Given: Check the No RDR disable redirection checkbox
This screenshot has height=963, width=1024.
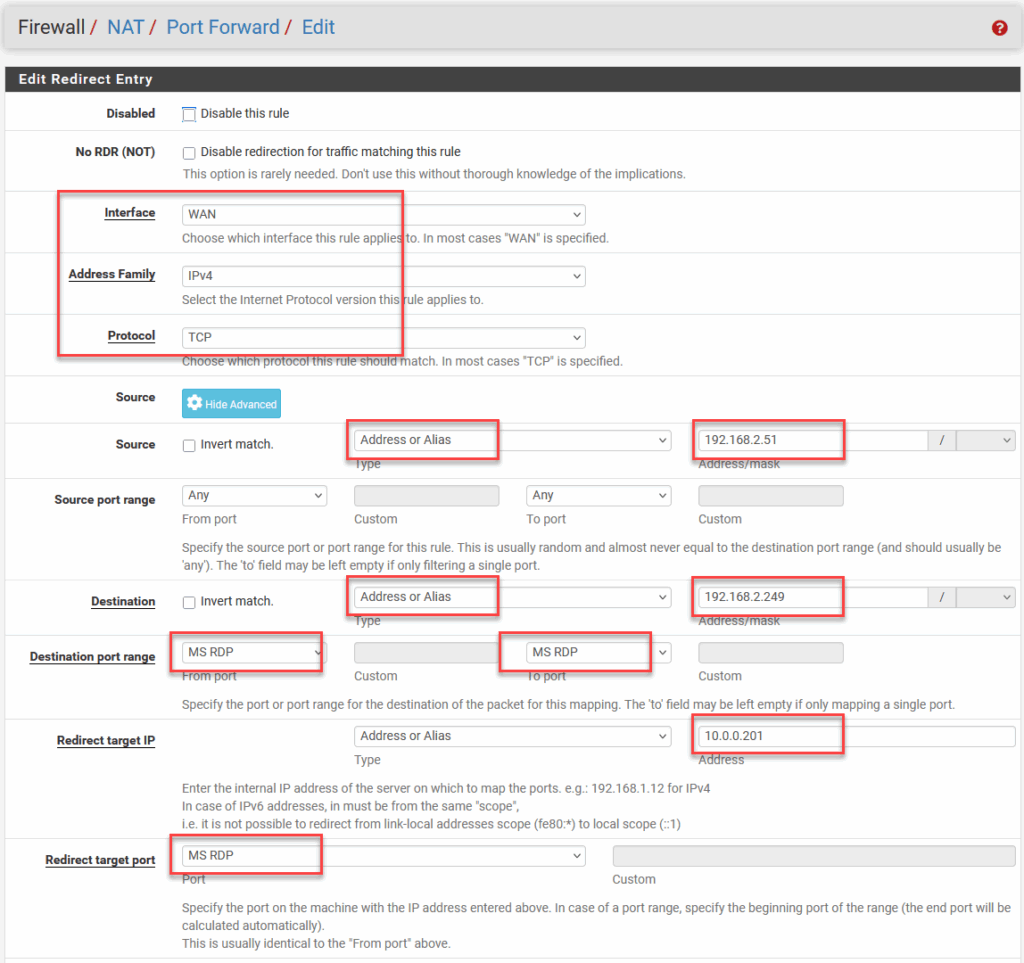Looking at the screenshot, I should (x=189, y=153).
